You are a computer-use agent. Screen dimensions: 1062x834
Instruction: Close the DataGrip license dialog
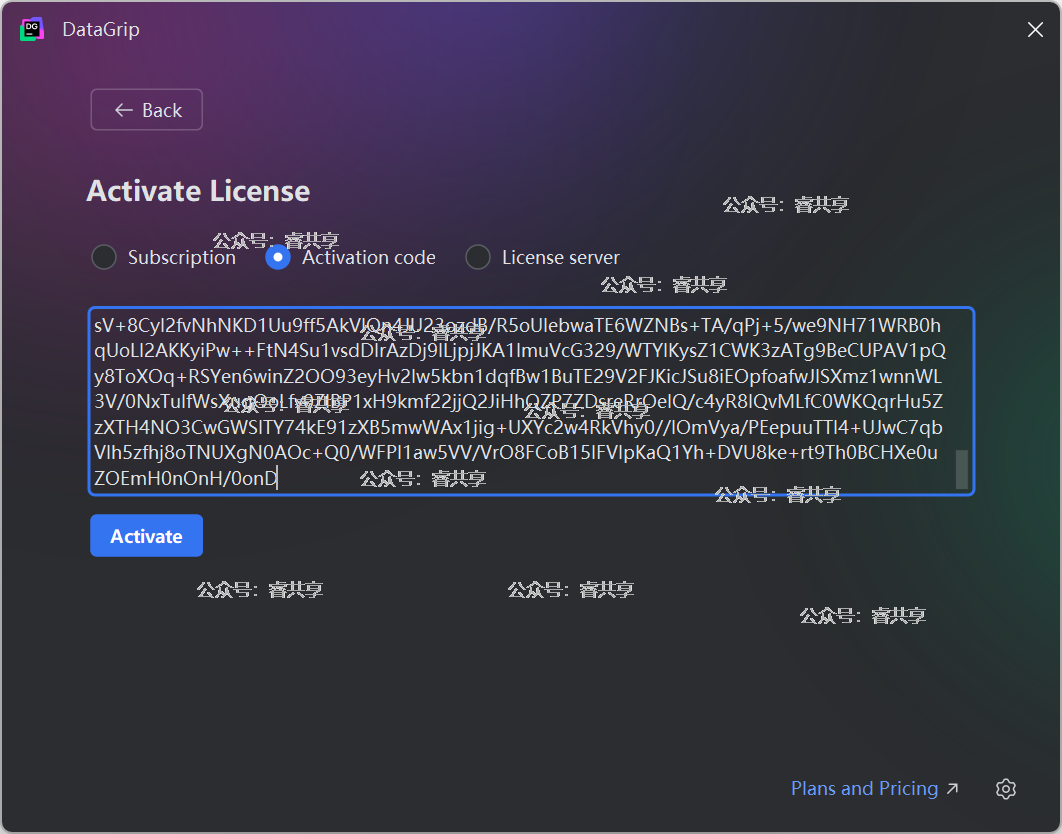tap(1035, 29)
